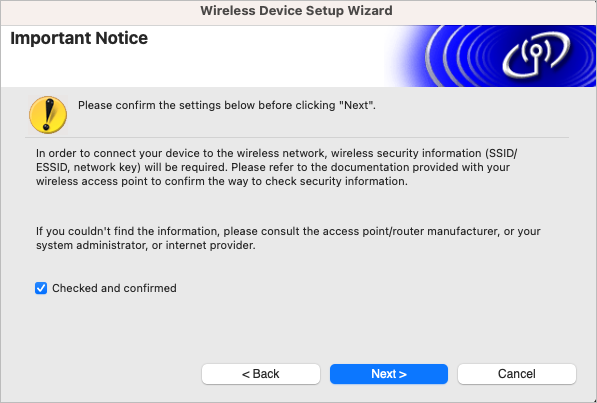Click the yellow exclamation warning icon
Image resolution: width=597 pixels, height=403 pixels.
(x=48, y=115)
